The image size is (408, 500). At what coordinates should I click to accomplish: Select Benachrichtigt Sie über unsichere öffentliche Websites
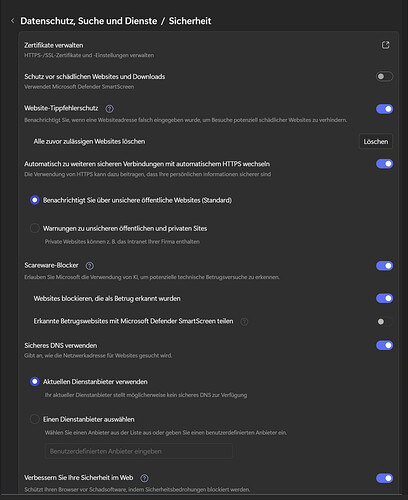click(x=35, y=200)
